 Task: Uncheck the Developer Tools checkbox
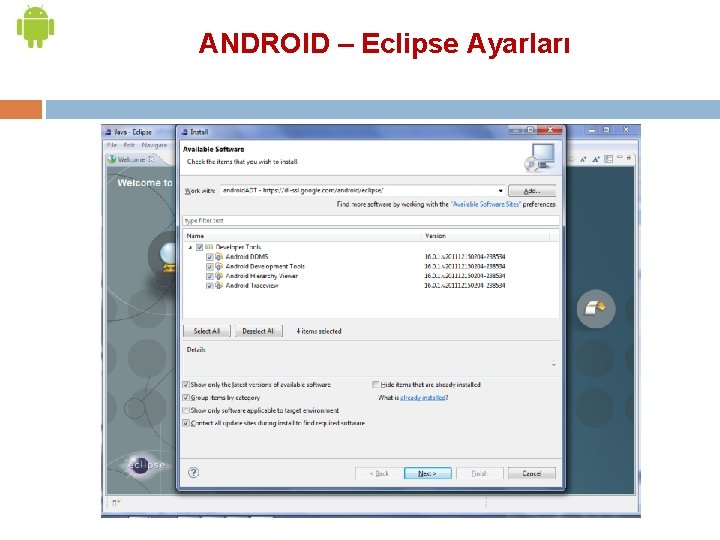pyautogui.click(x=199, y=247)
